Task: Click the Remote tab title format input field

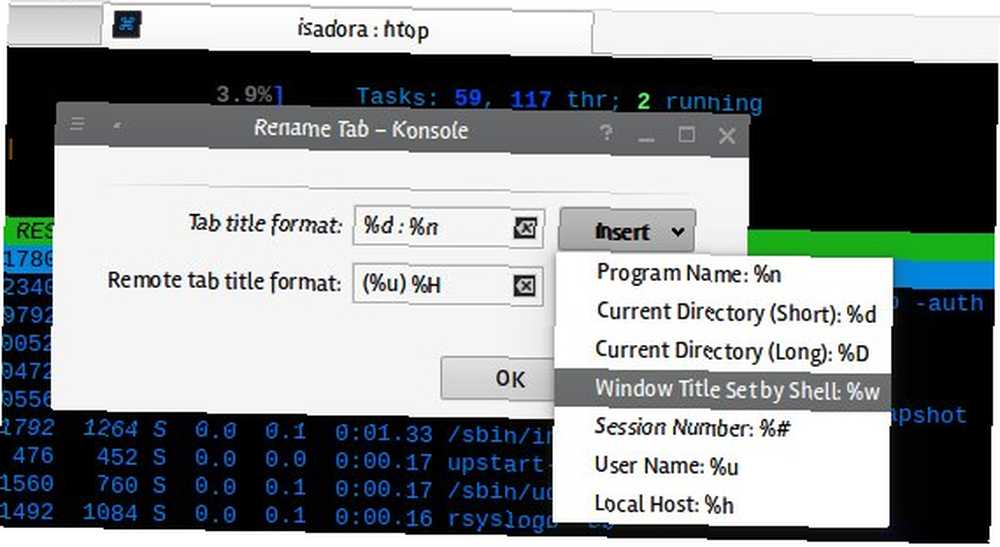Action: coord(448,284)
